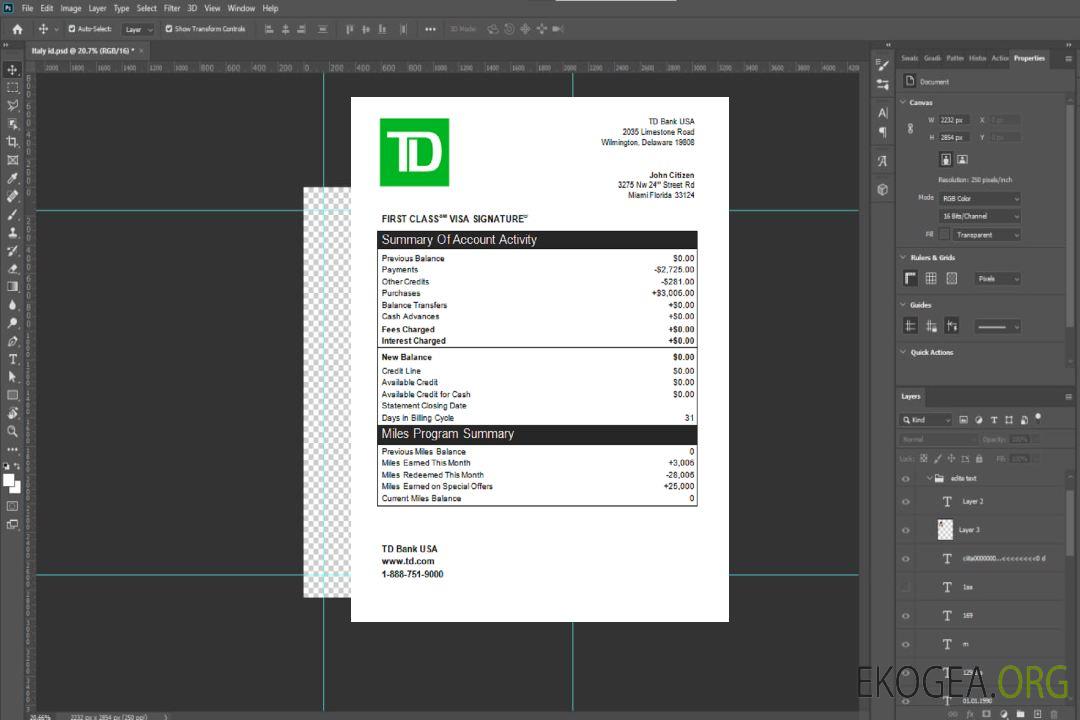Open the Filter menu
Screen dimensions: 1080x720
[172, 8]
